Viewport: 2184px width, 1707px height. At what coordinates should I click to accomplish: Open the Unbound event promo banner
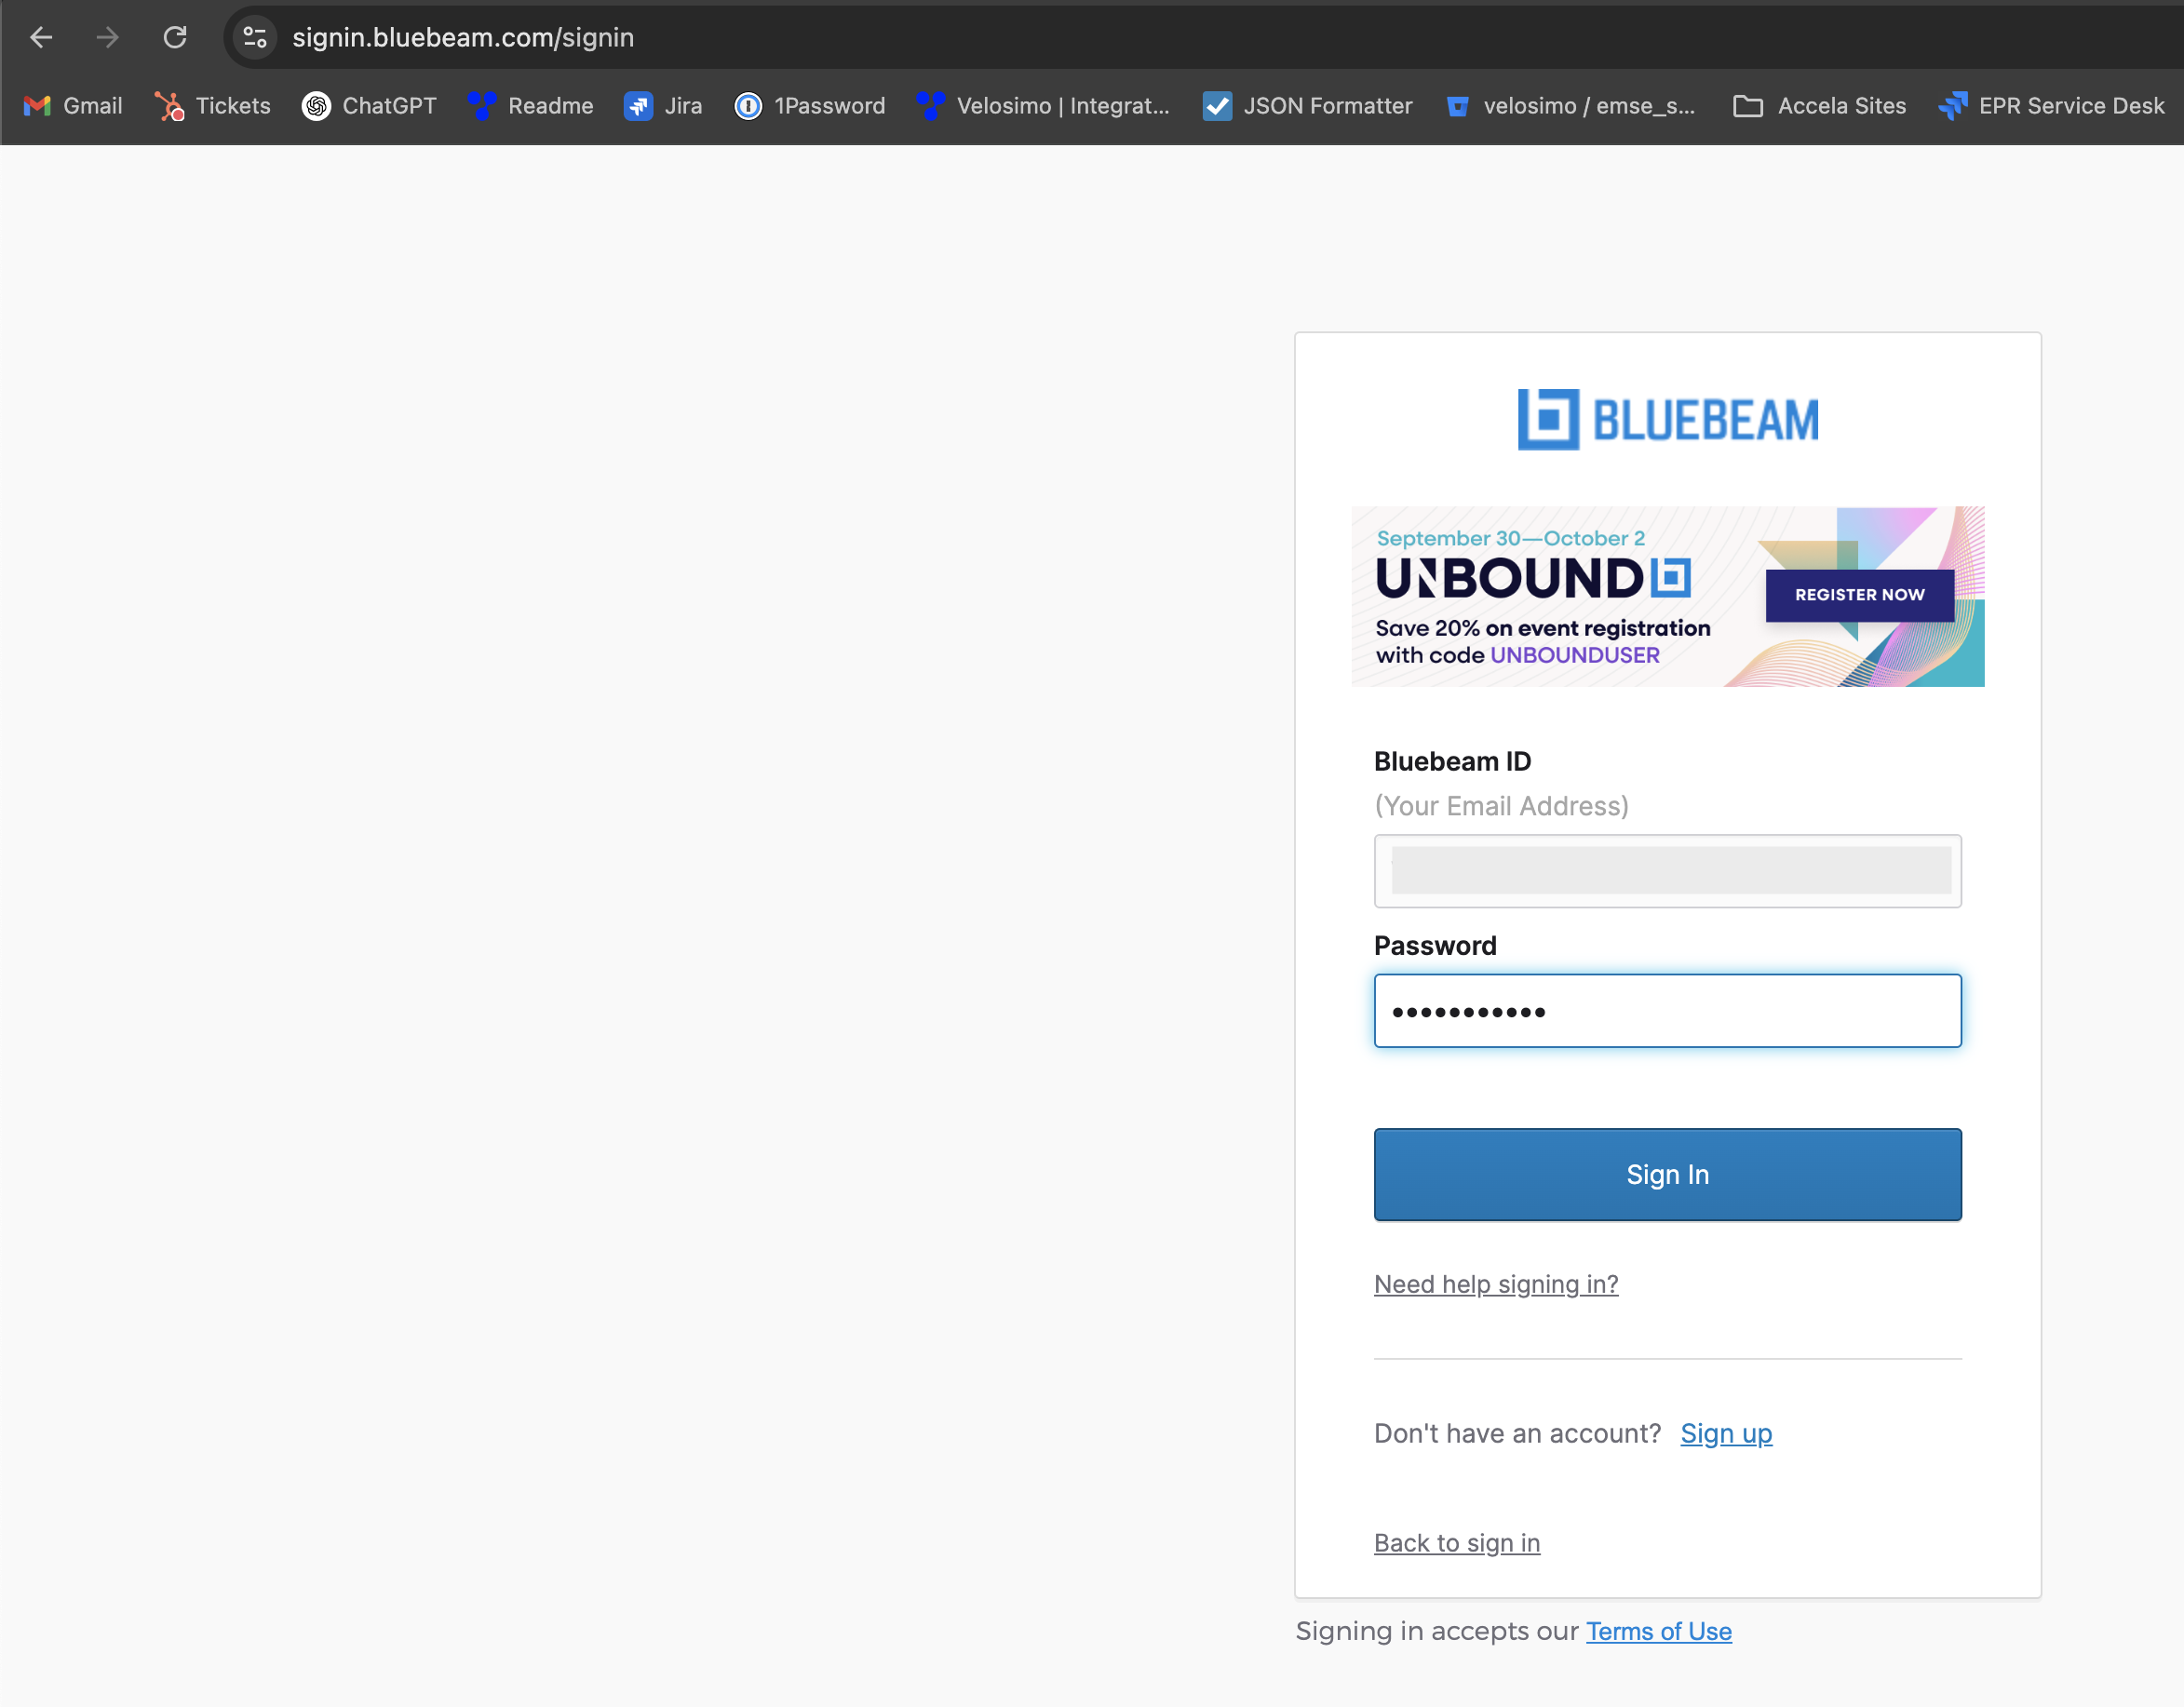point(1668,597)
